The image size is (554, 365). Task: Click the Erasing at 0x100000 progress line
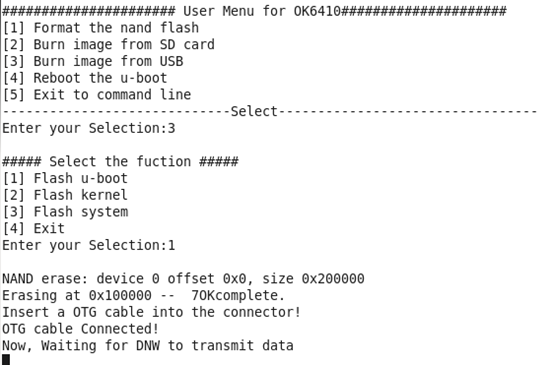tap(143, 296)
